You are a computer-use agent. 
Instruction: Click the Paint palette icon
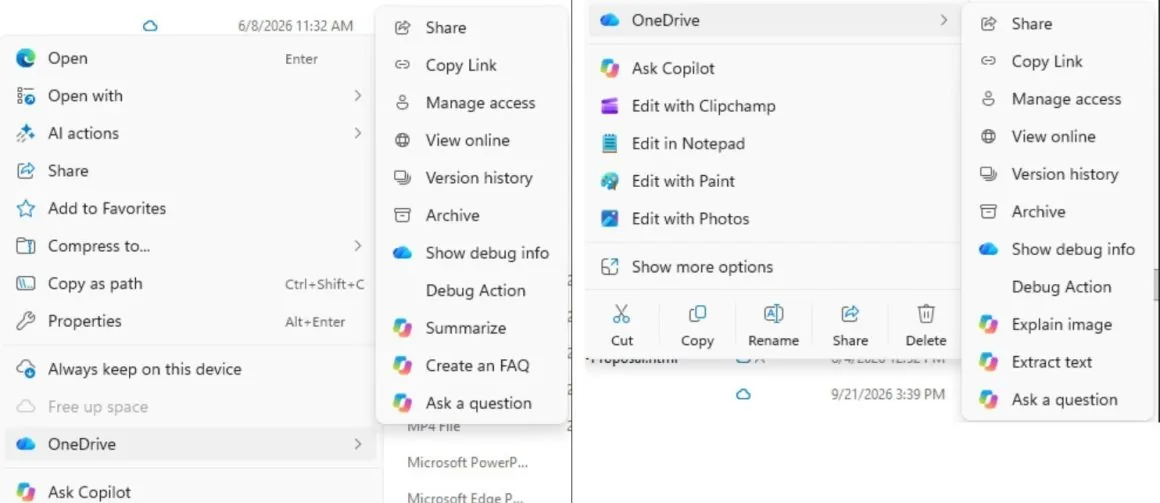pos(610,181)
